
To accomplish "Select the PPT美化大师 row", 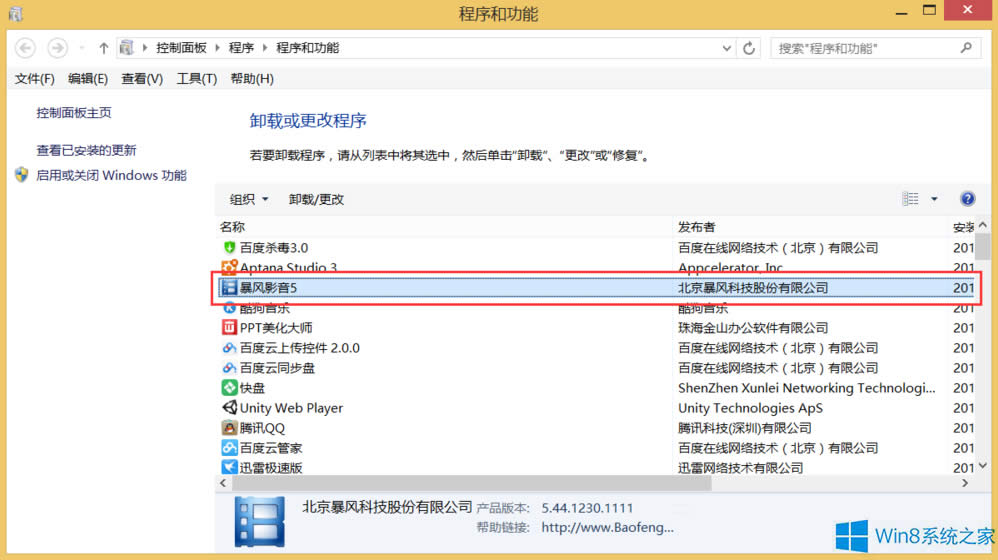I will click(x=596, y=328).
